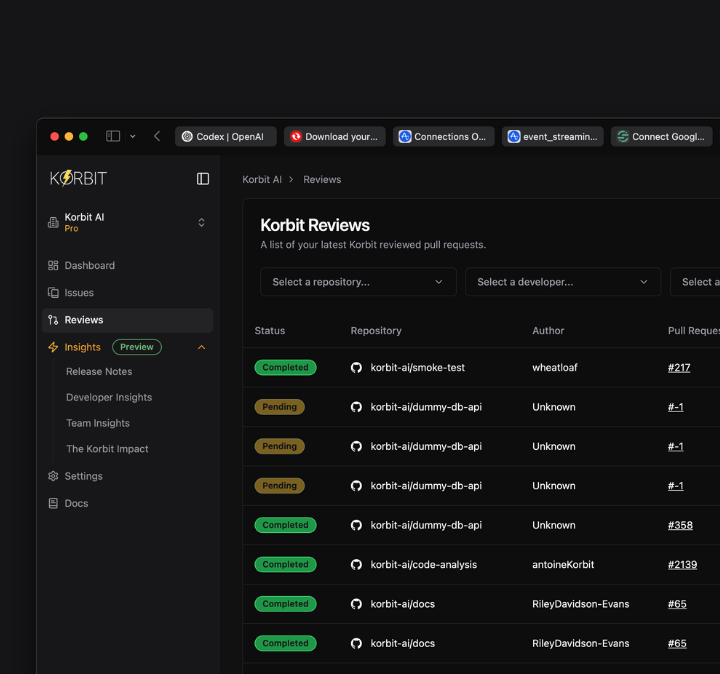This screenshot has height=674, width=720.
Task: Switch to the Connect Googl... tab
Action: 661,136
